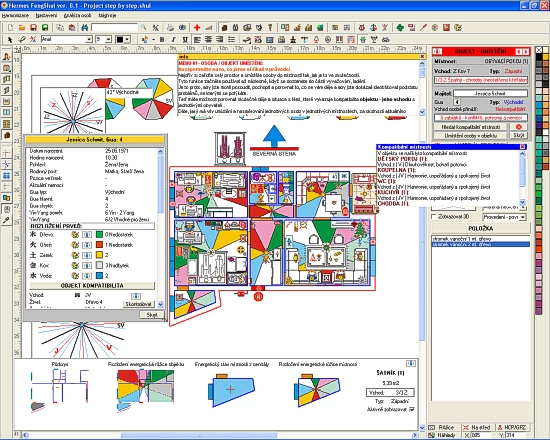The image size is (550, 440).
Task: Click the Půdorys floor plan thumbnail
Action: point(60,391)
